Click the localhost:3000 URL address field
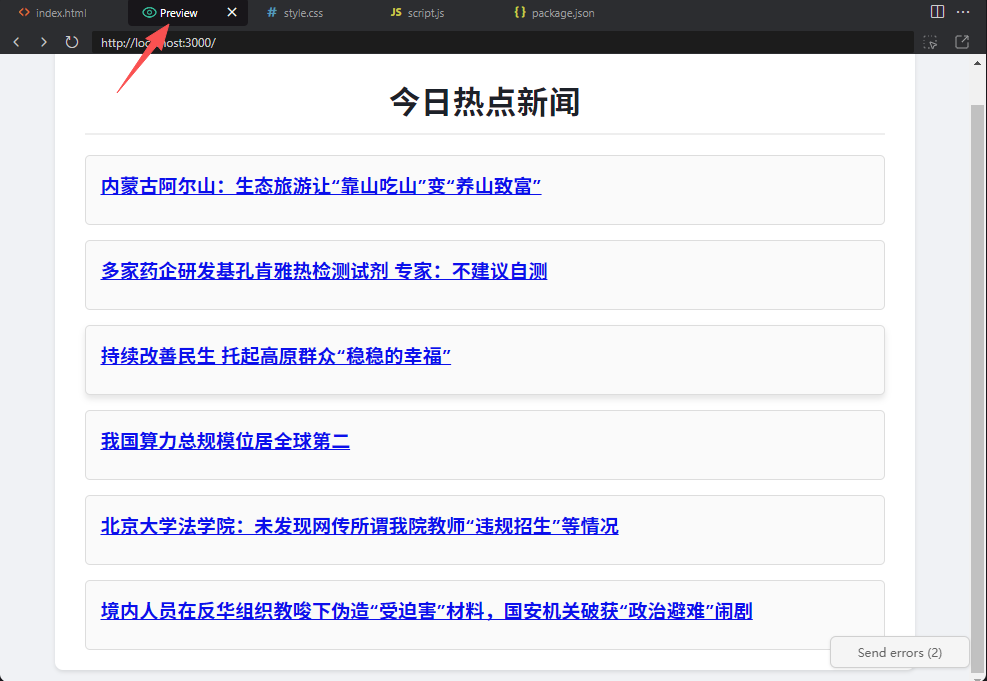 point(502,43)
